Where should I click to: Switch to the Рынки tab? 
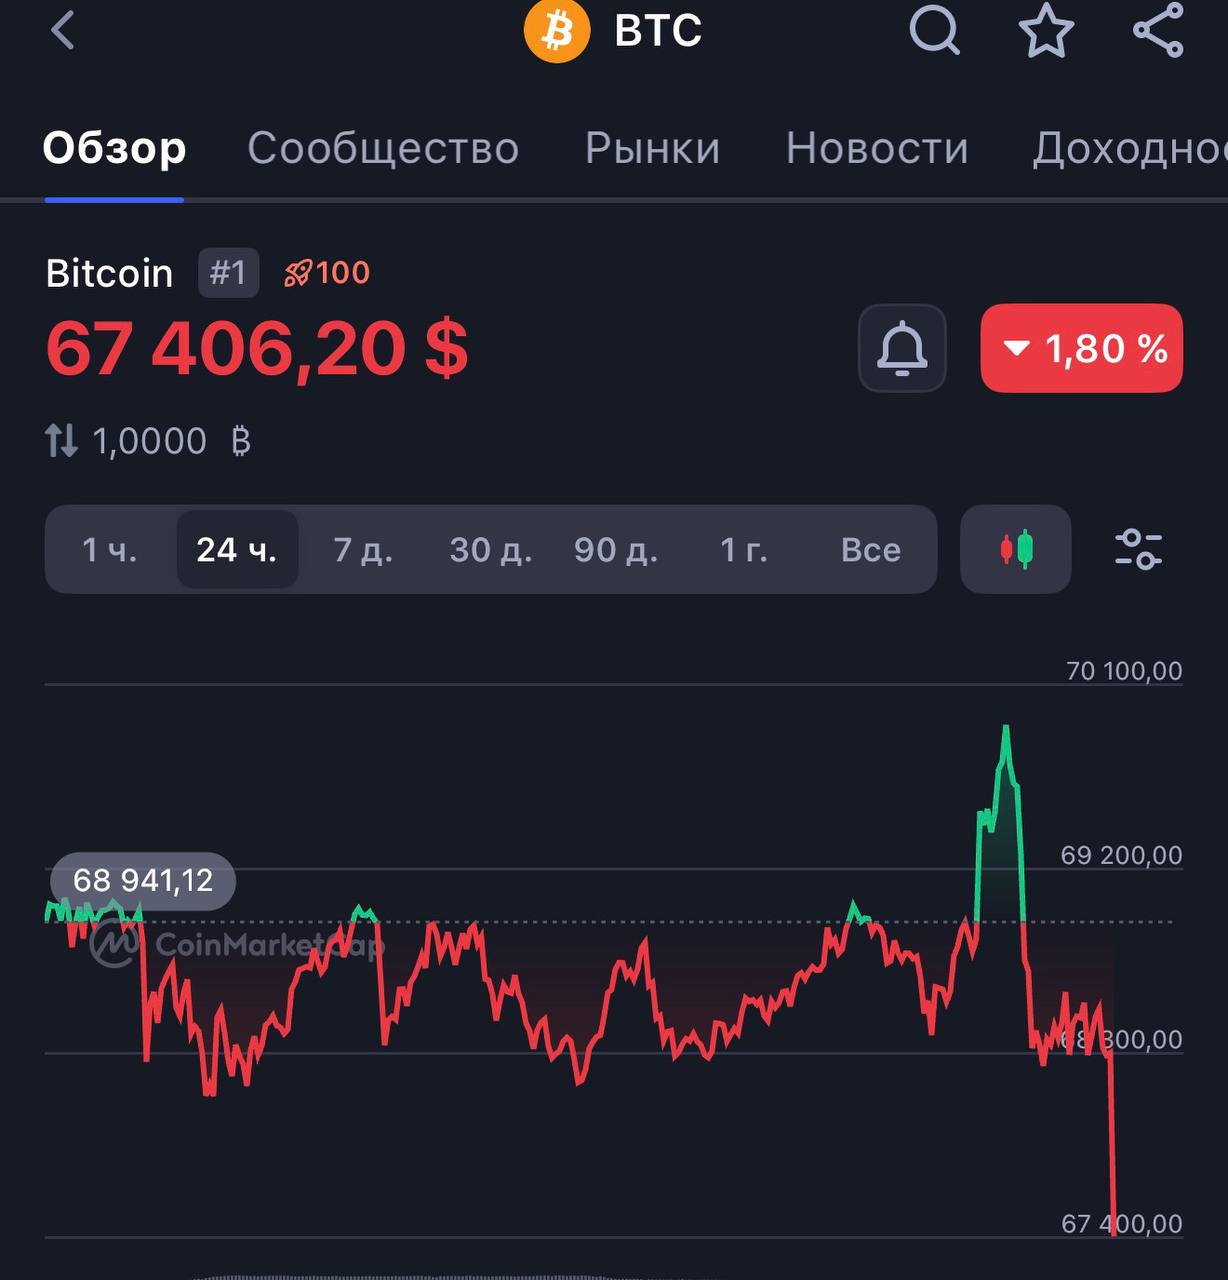pyautogui.click(x=652, y=148)
